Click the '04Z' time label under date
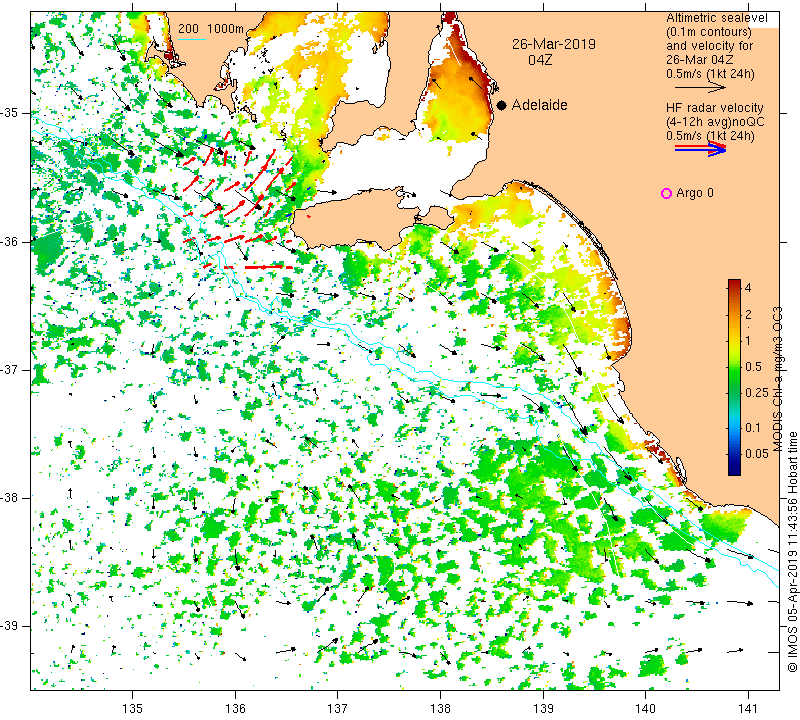The image size is (800, 720). tap(540, 60)
